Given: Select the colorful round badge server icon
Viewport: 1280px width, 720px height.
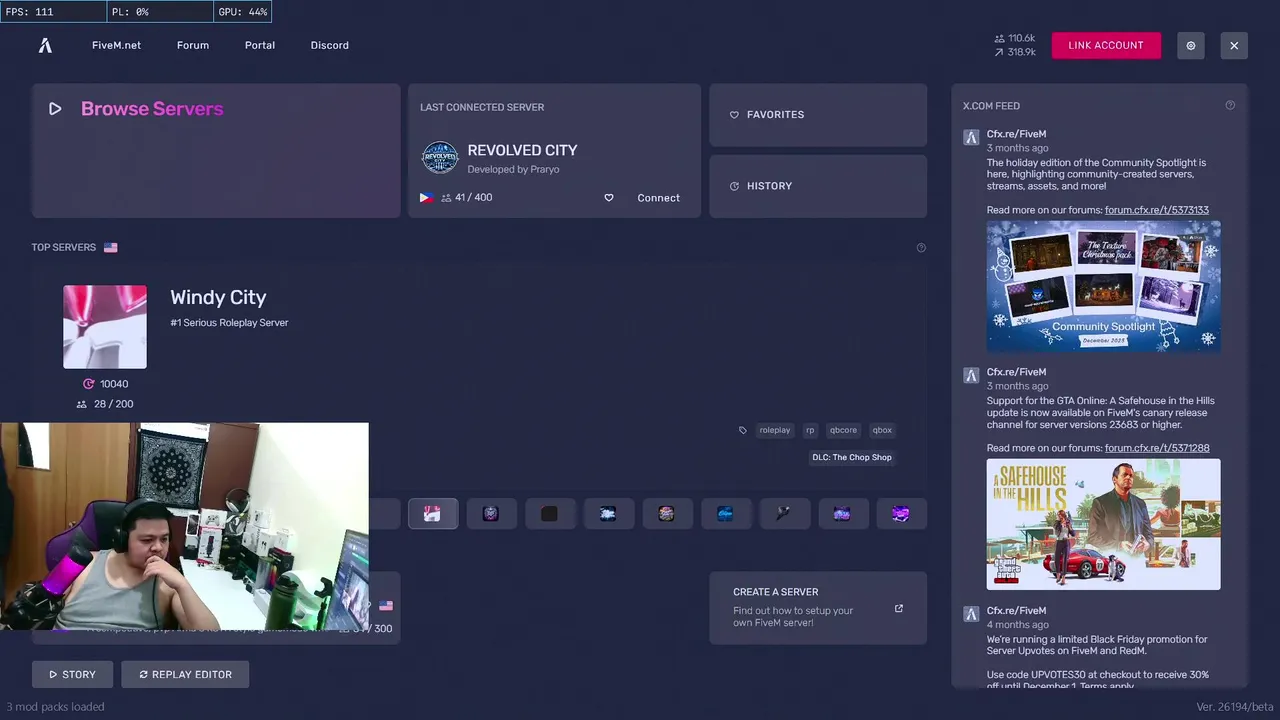Looking at the screenshot, I should pos(667,513).
